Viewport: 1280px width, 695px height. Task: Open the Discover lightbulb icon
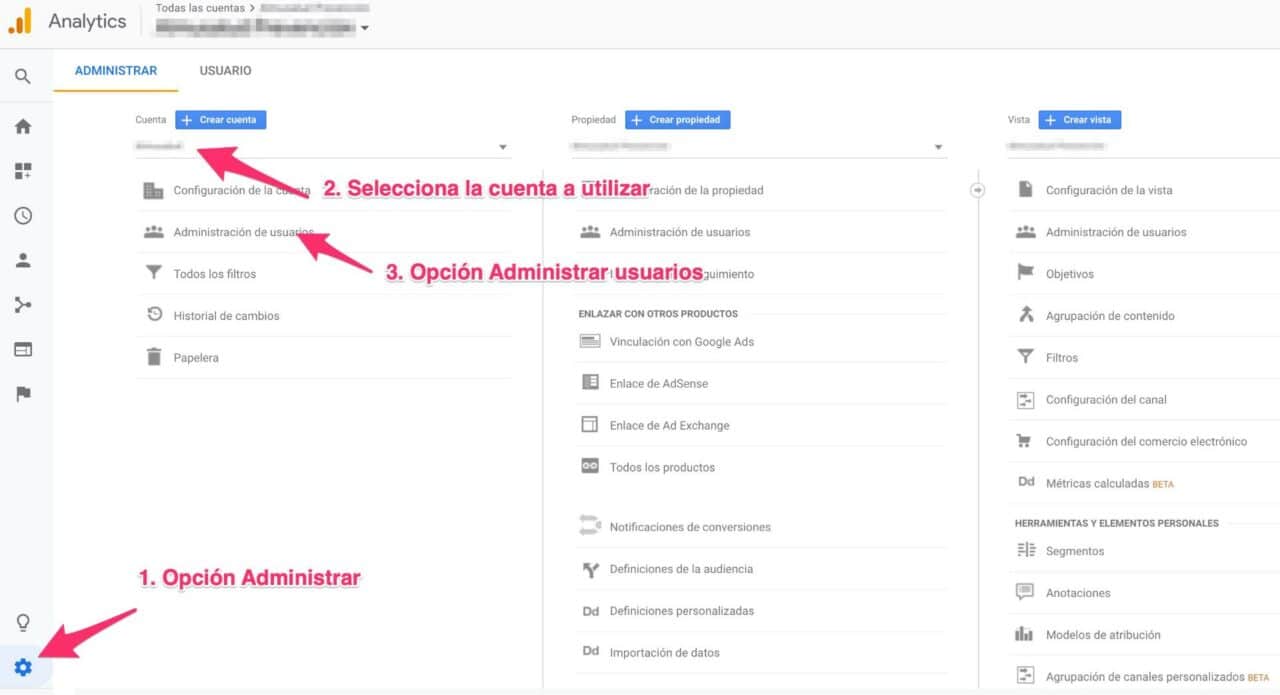coord(23,622)
